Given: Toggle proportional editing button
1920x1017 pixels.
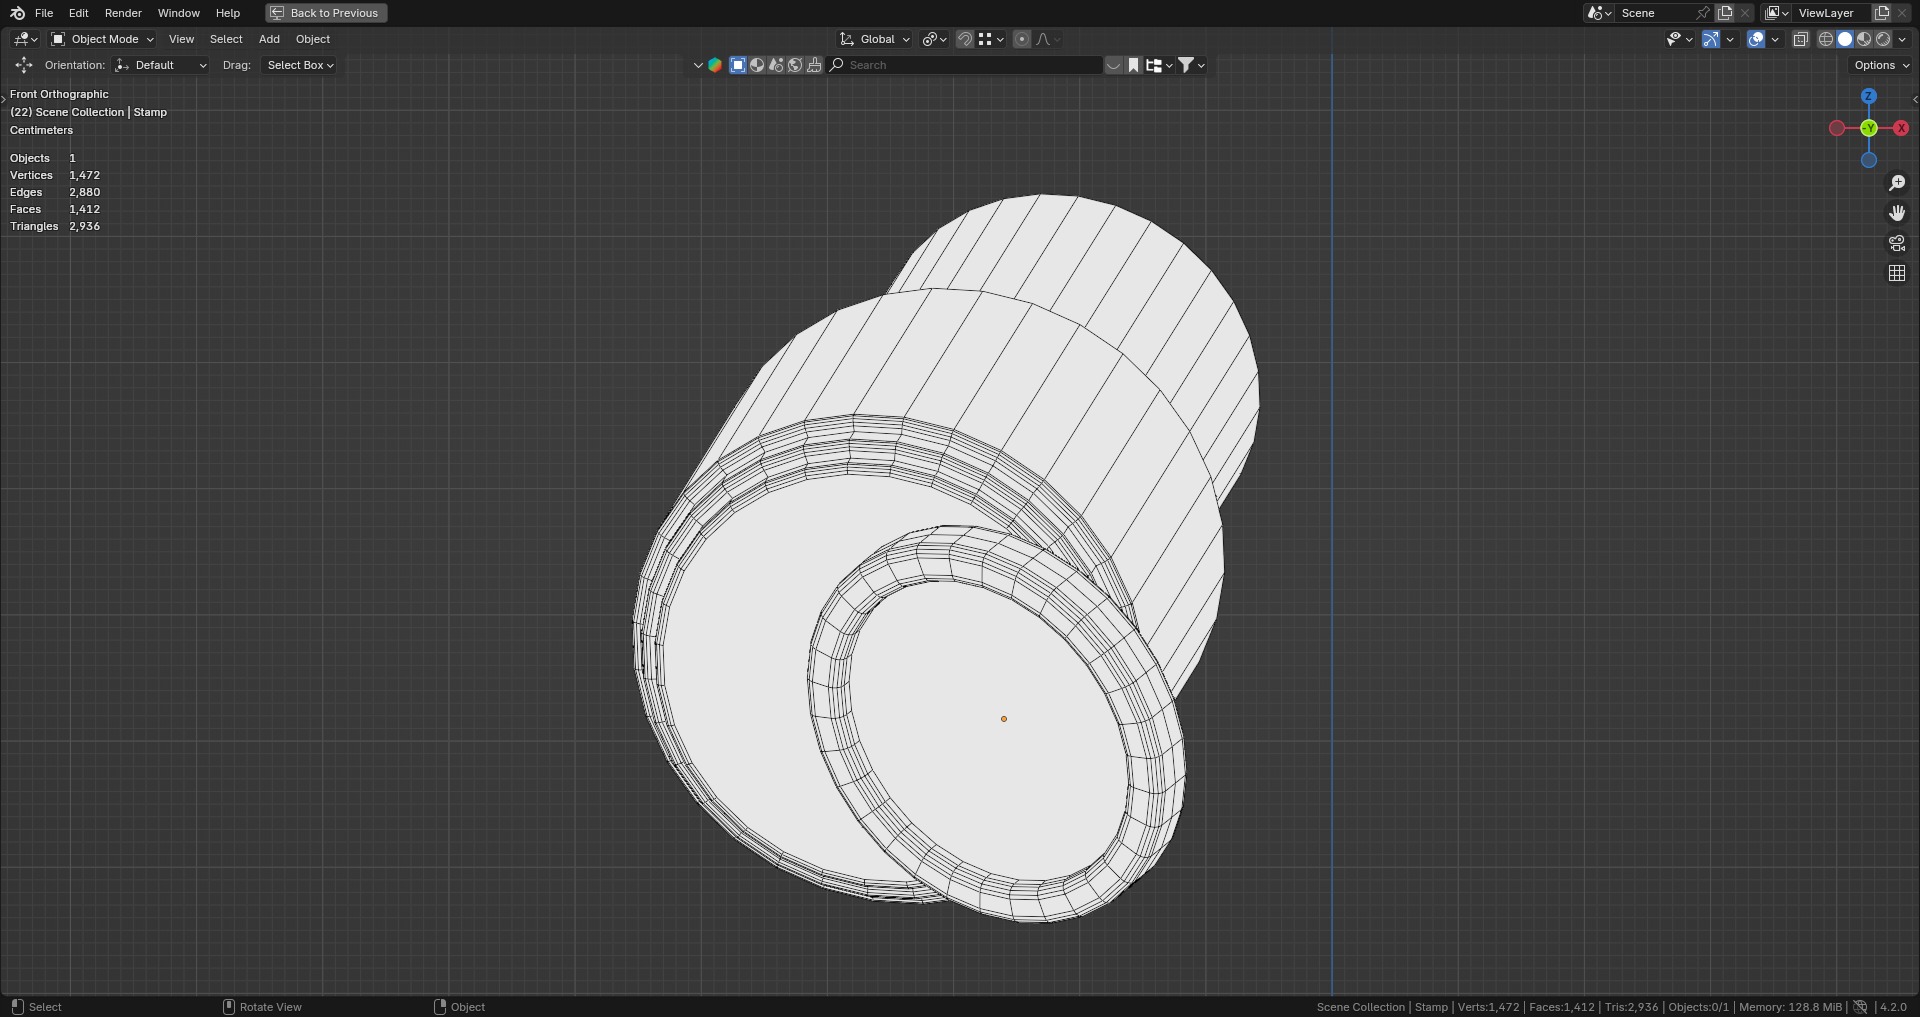Looking at the screenshot, I should (x=1021, y=39).
